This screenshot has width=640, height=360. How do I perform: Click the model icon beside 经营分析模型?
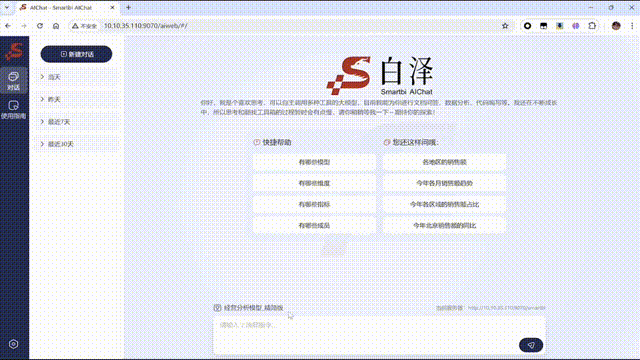click(x=217, y=308)
